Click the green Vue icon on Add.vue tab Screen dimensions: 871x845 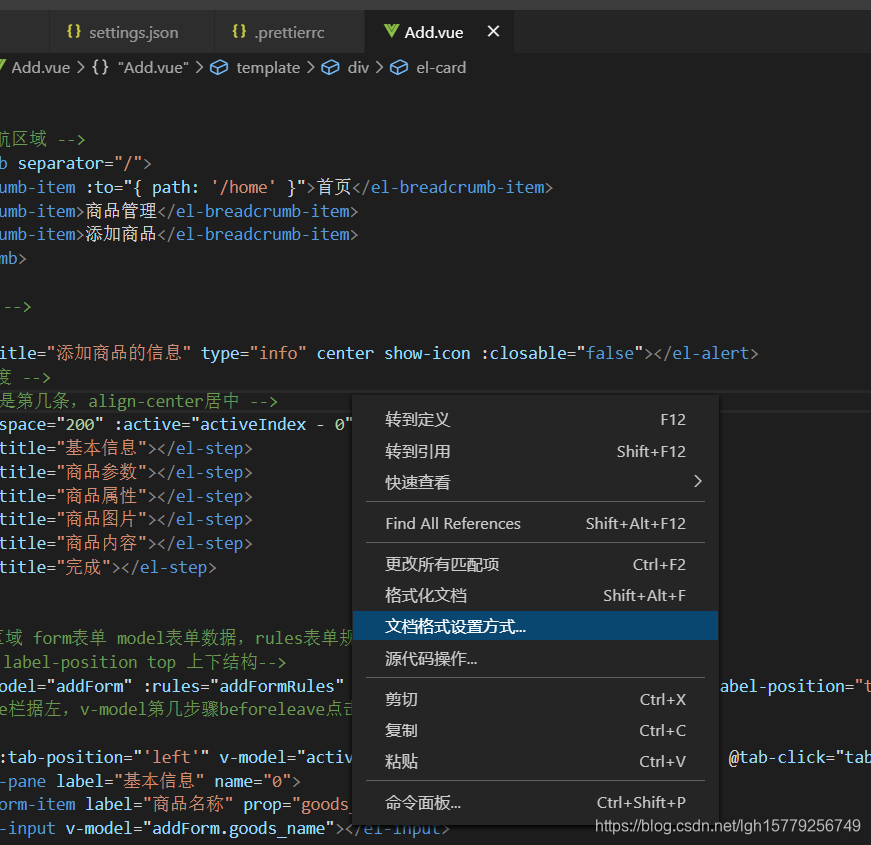coord(391,31)
